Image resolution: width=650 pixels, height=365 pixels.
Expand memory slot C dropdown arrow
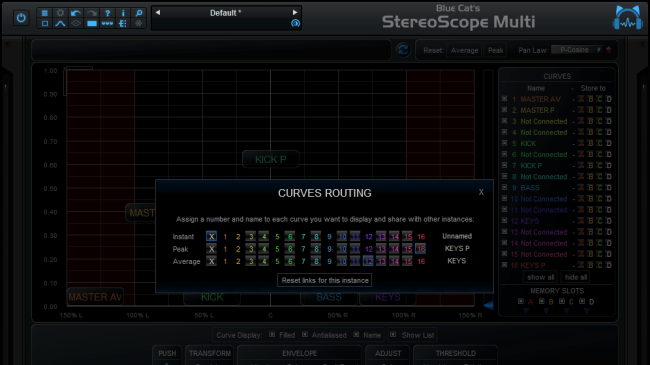566,311
